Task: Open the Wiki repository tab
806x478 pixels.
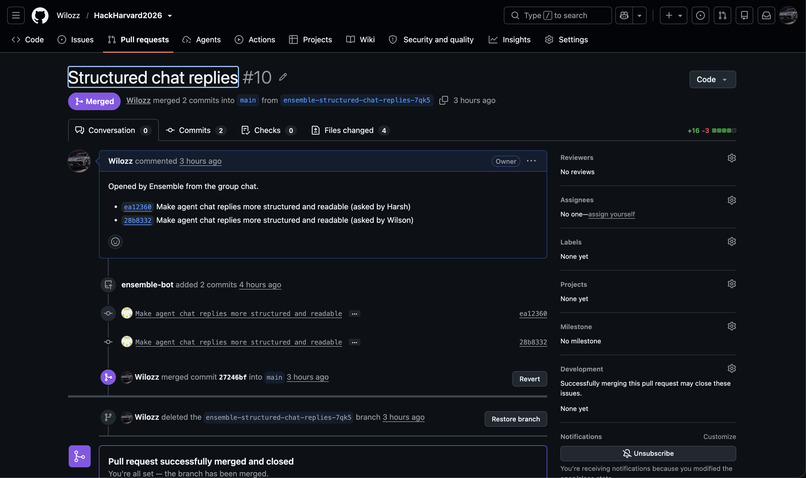Action: point(360,40)
